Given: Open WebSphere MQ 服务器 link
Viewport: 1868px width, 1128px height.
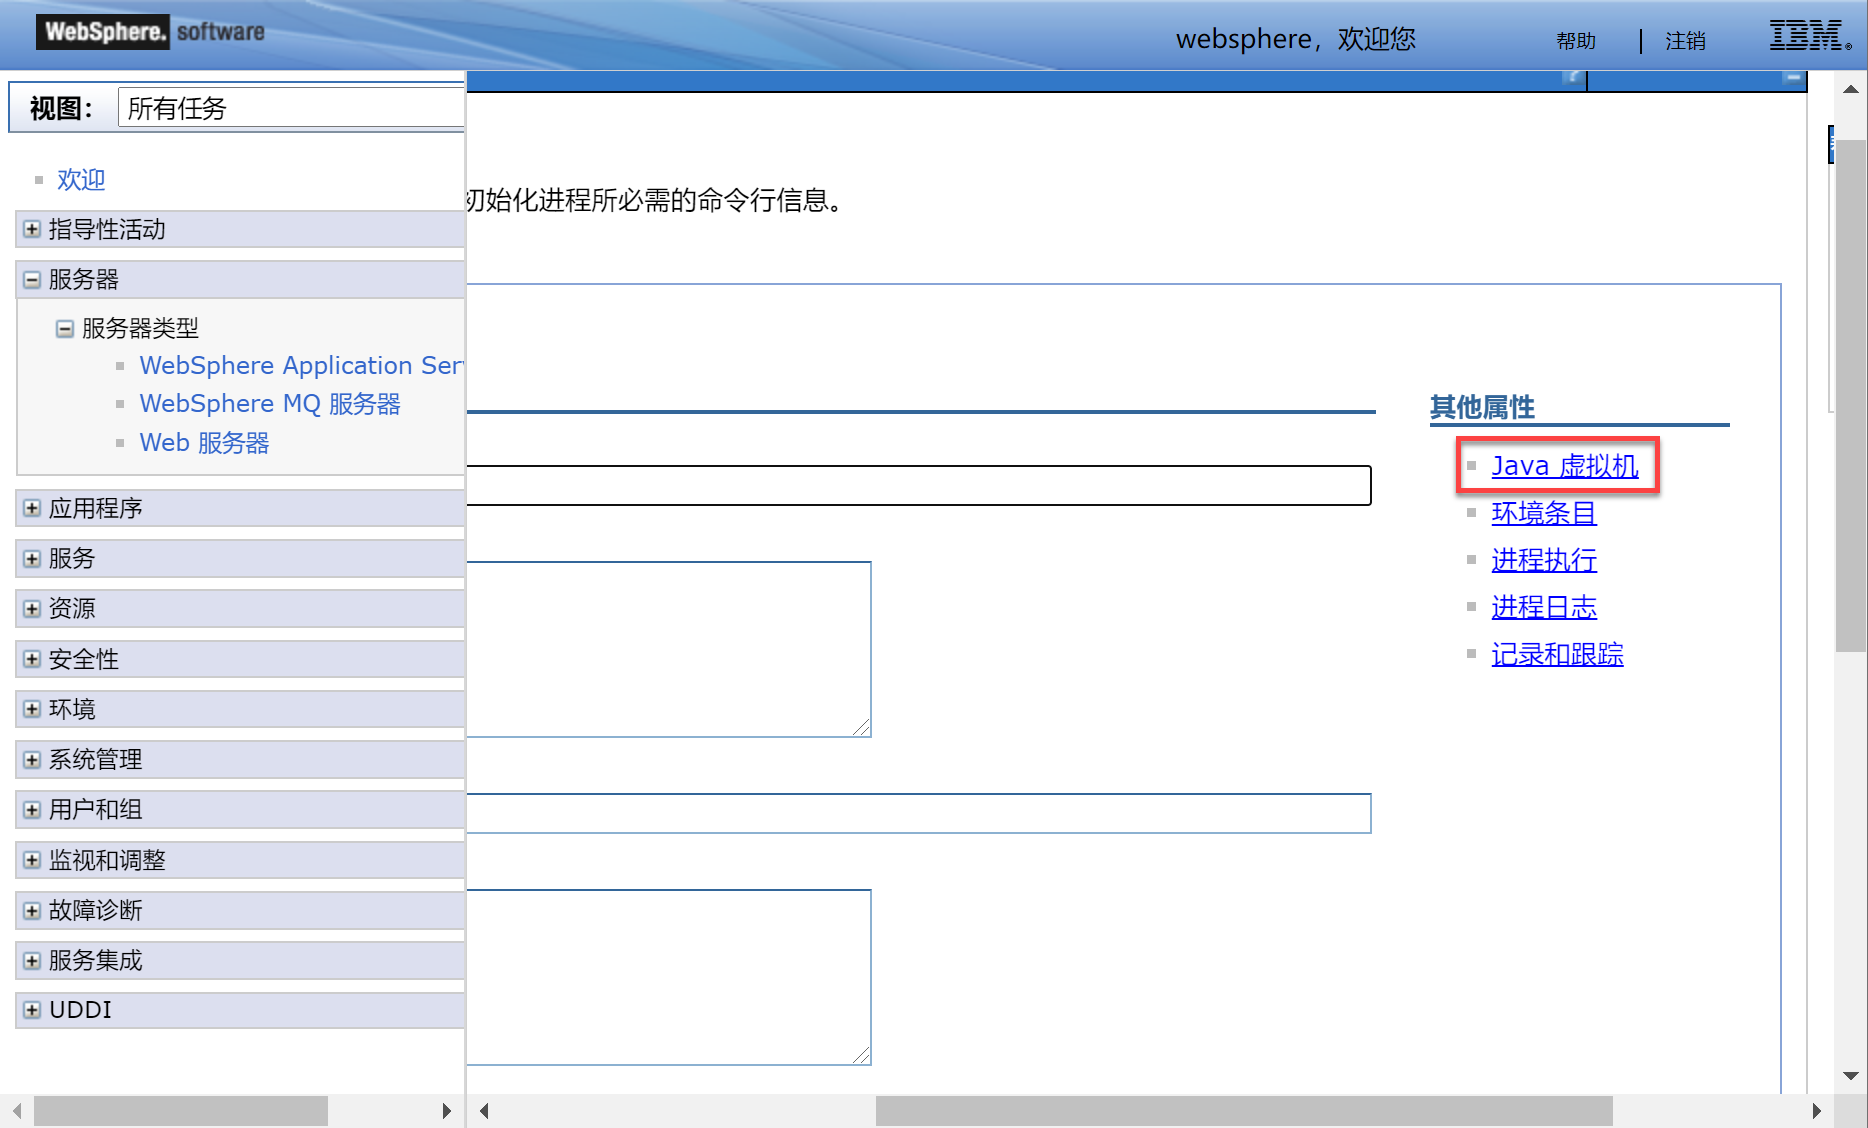Looking at the screenshot, I should [x=270, y=404].
